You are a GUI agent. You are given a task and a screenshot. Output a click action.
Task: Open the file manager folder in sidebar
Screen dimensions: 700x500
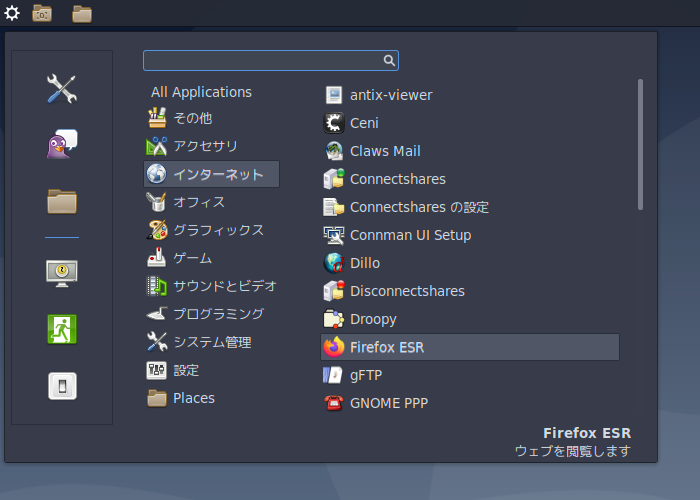62,201
